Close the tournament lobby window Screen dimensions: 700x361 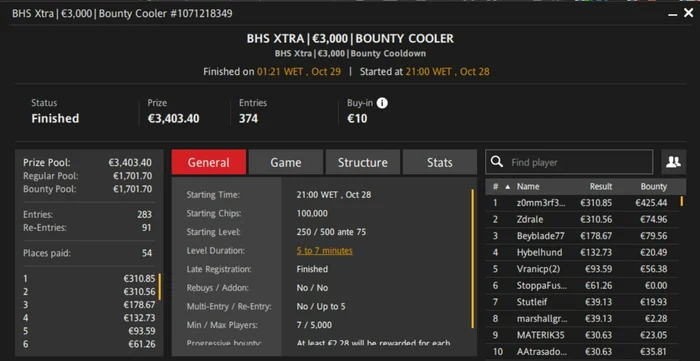click(x=688, y=13)
